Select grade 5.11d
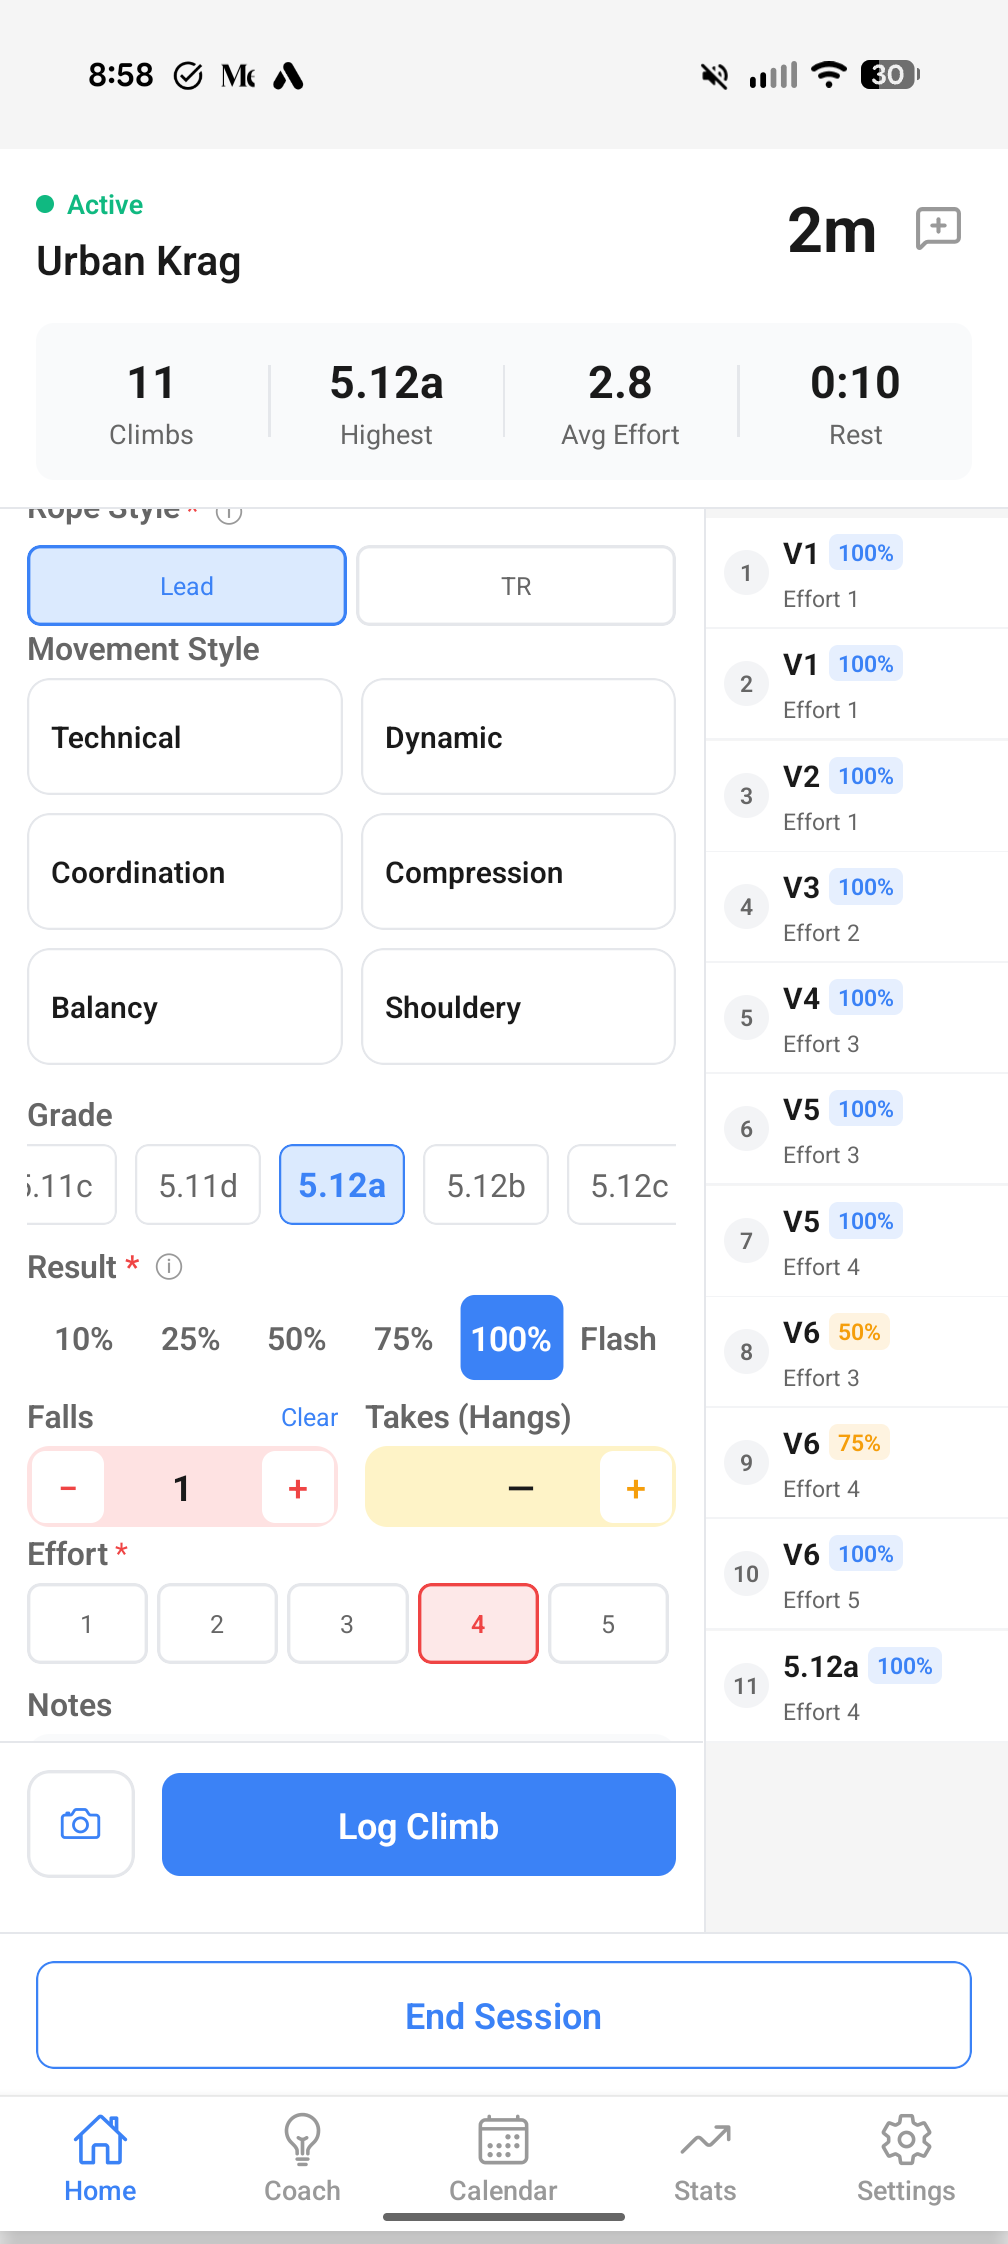 [x=197, y=1185]
